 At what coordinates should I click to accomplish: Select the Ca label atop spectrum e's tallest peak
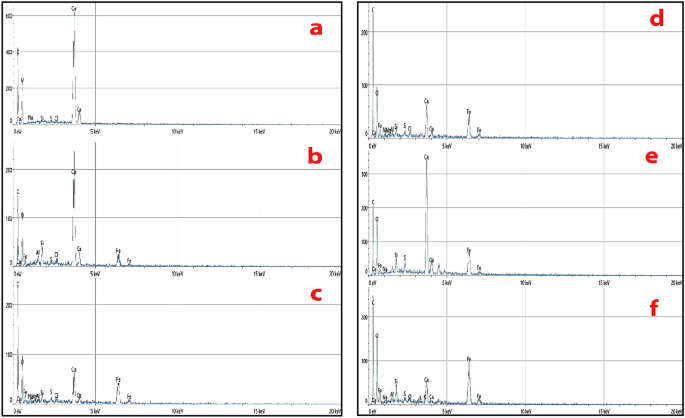[426, 157]
